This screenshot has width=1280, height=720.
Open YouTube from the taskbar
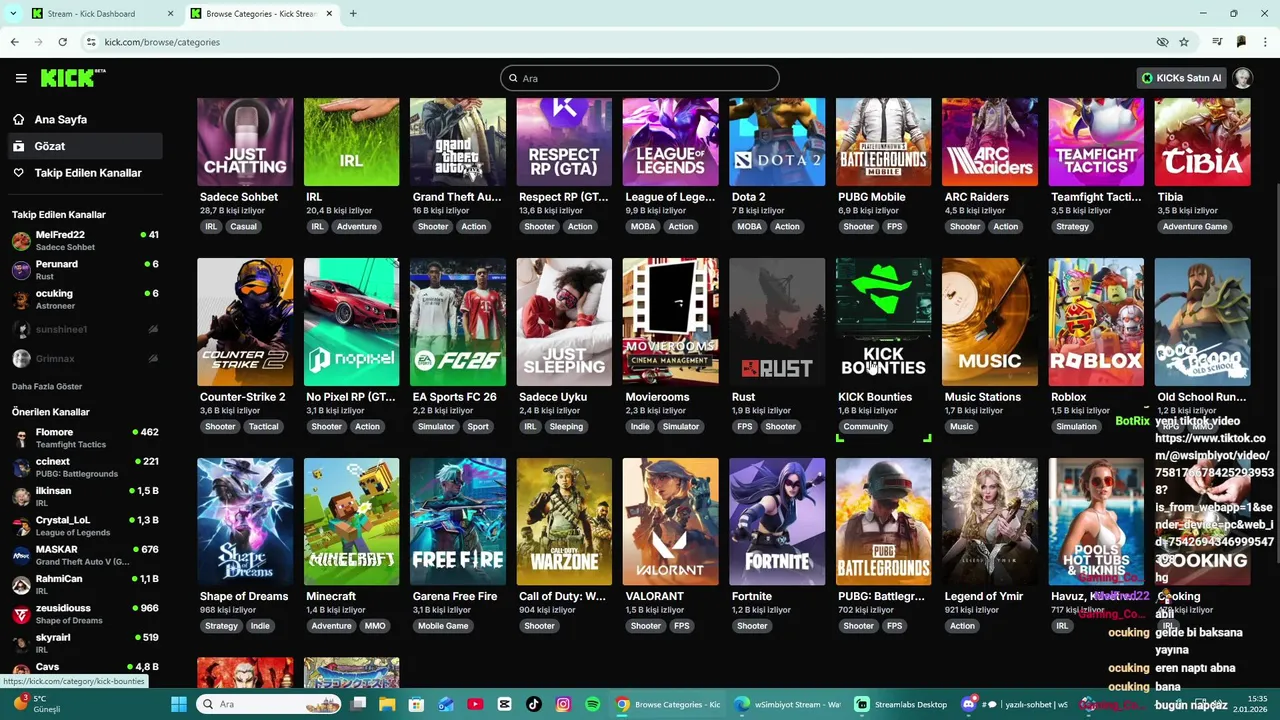point(475,704)
